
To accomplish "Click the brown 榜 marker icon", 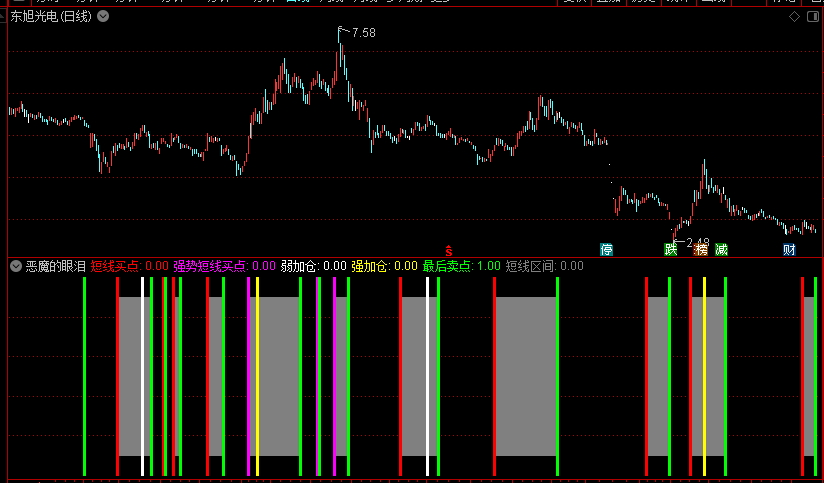I will pyautogui.click(x=701, y=250).
